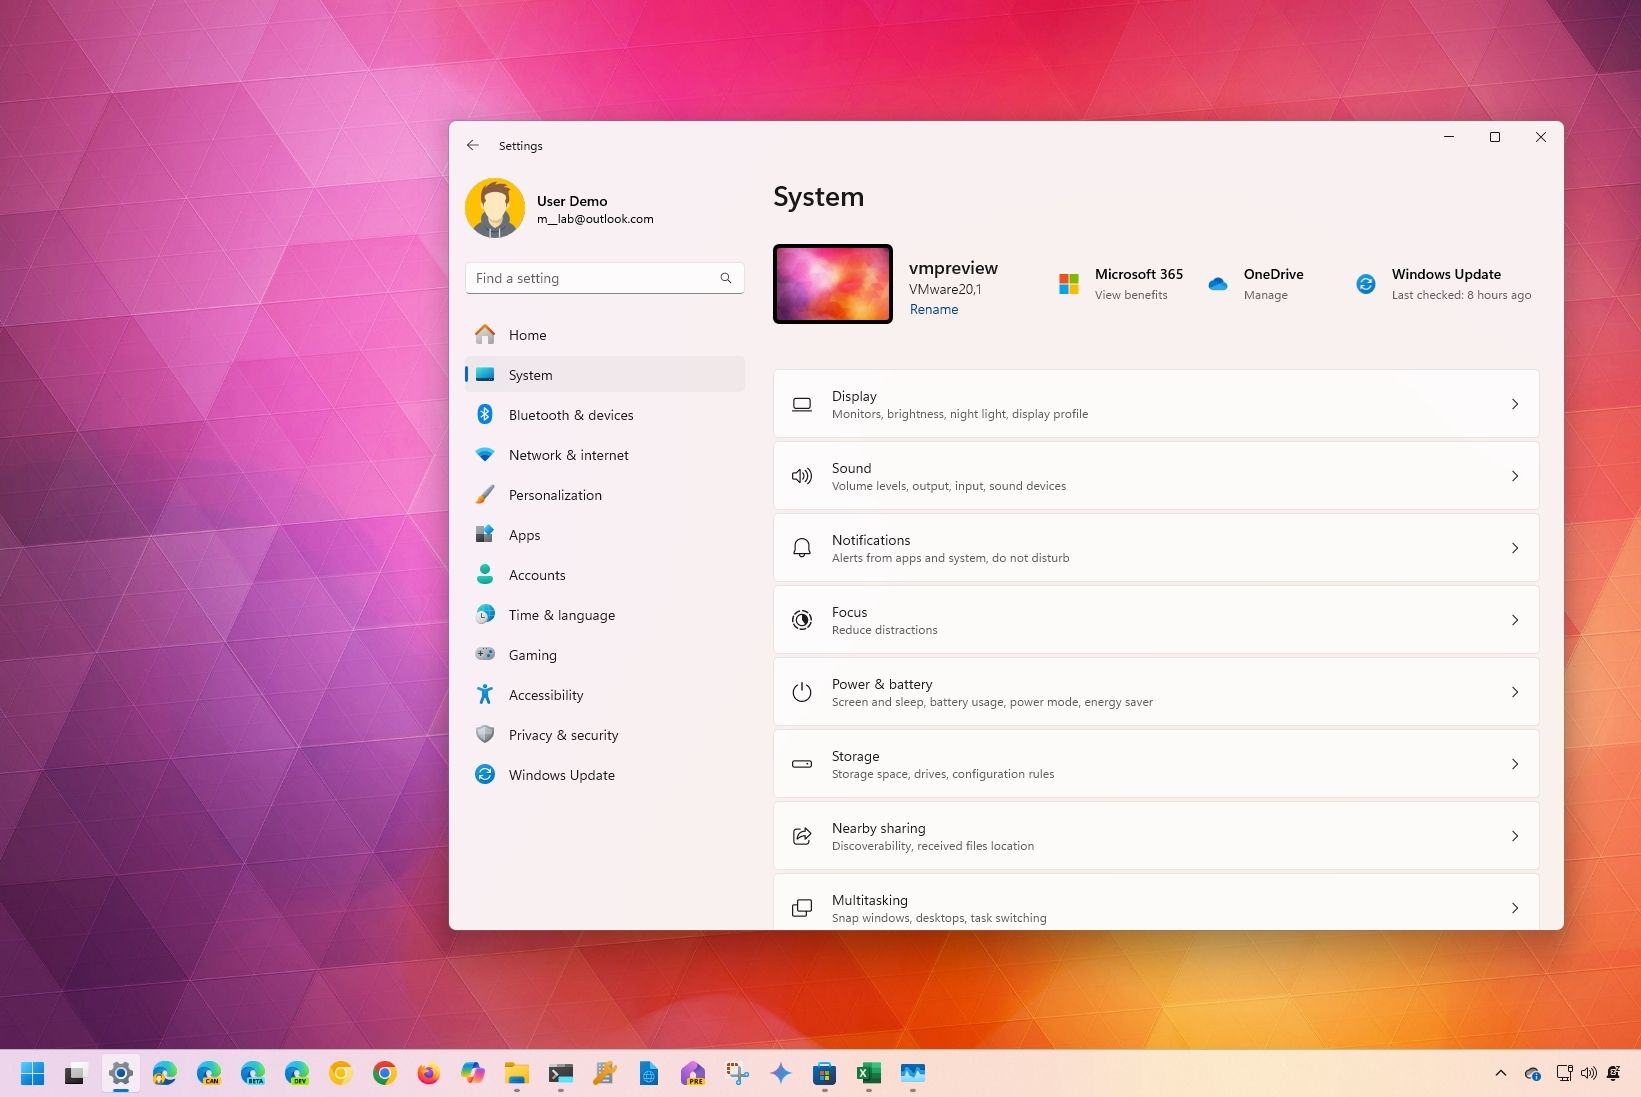Open the hidden icons overflow arrow in taskbar
Image resolution: width=1641 pixels, height=1097 pixels.
click(1501, 1073)
